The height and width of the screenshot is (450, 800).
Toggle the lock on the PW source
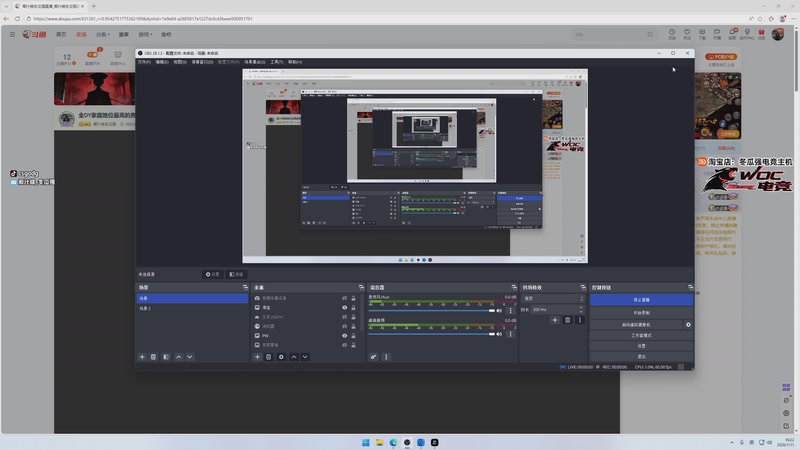353,336
